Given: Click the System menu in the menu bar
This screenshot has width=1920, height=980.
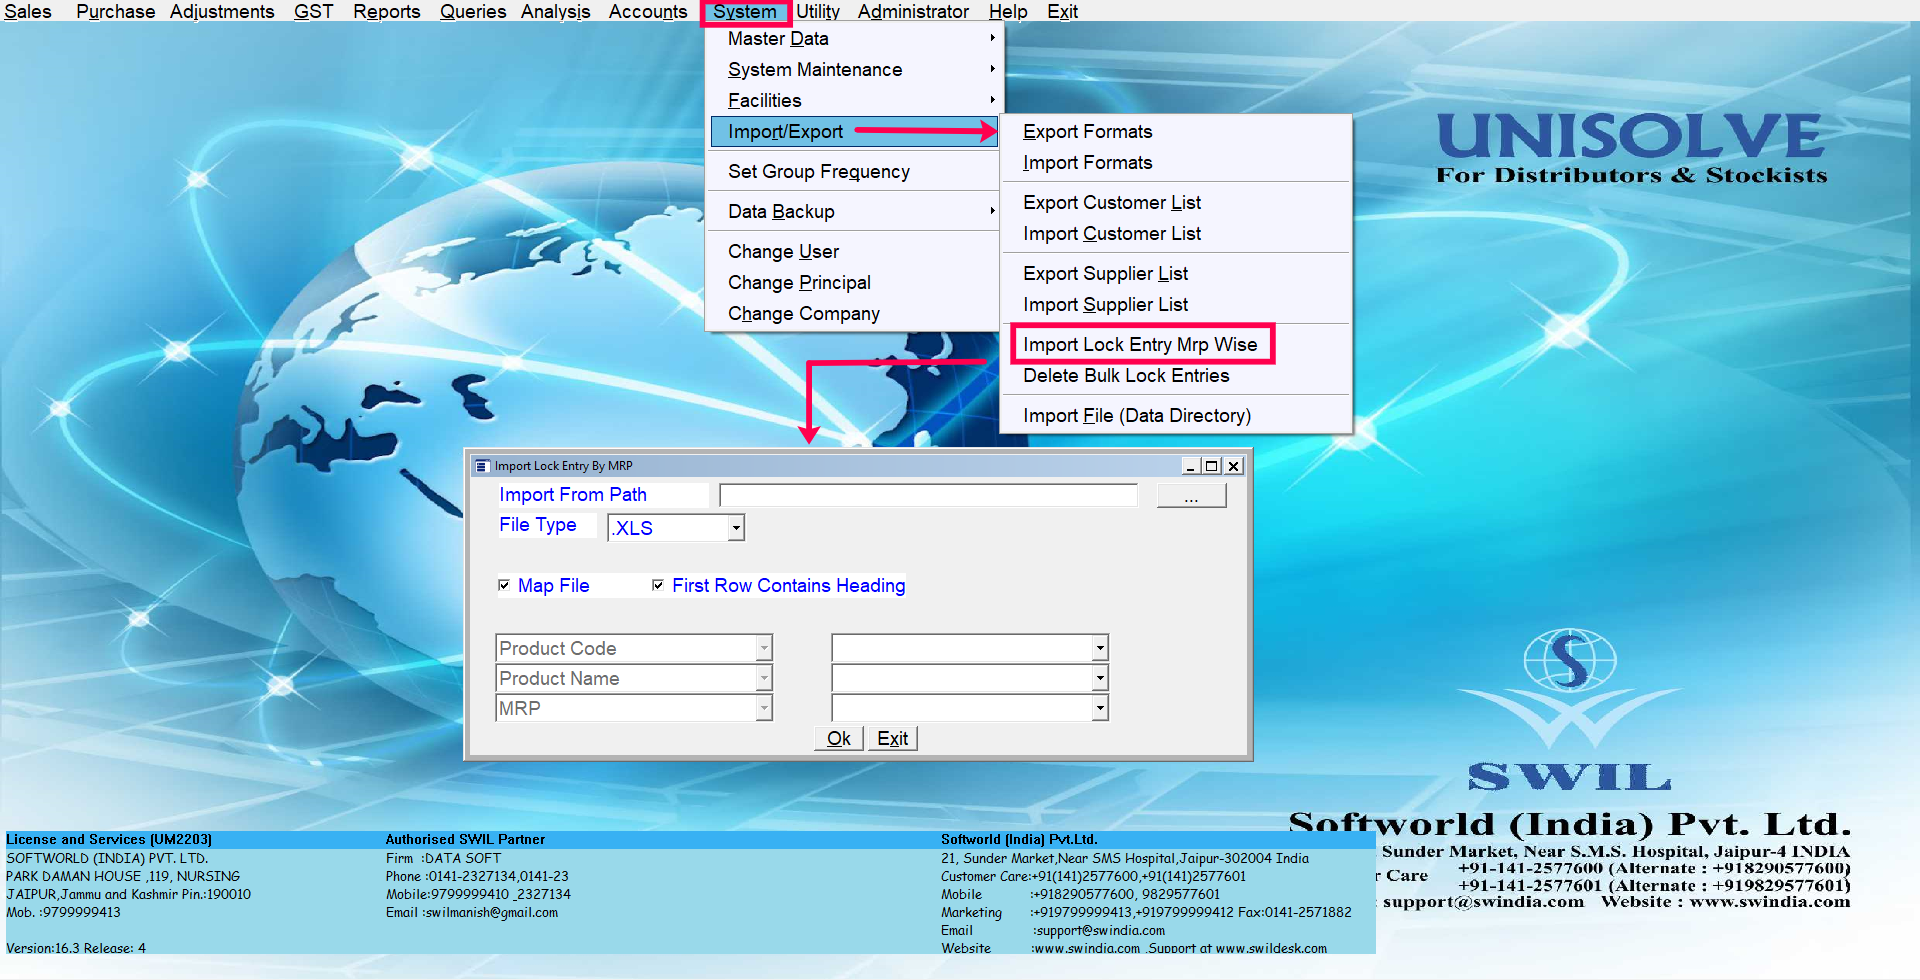Looking at the screenshot, I should click(745, 12).
